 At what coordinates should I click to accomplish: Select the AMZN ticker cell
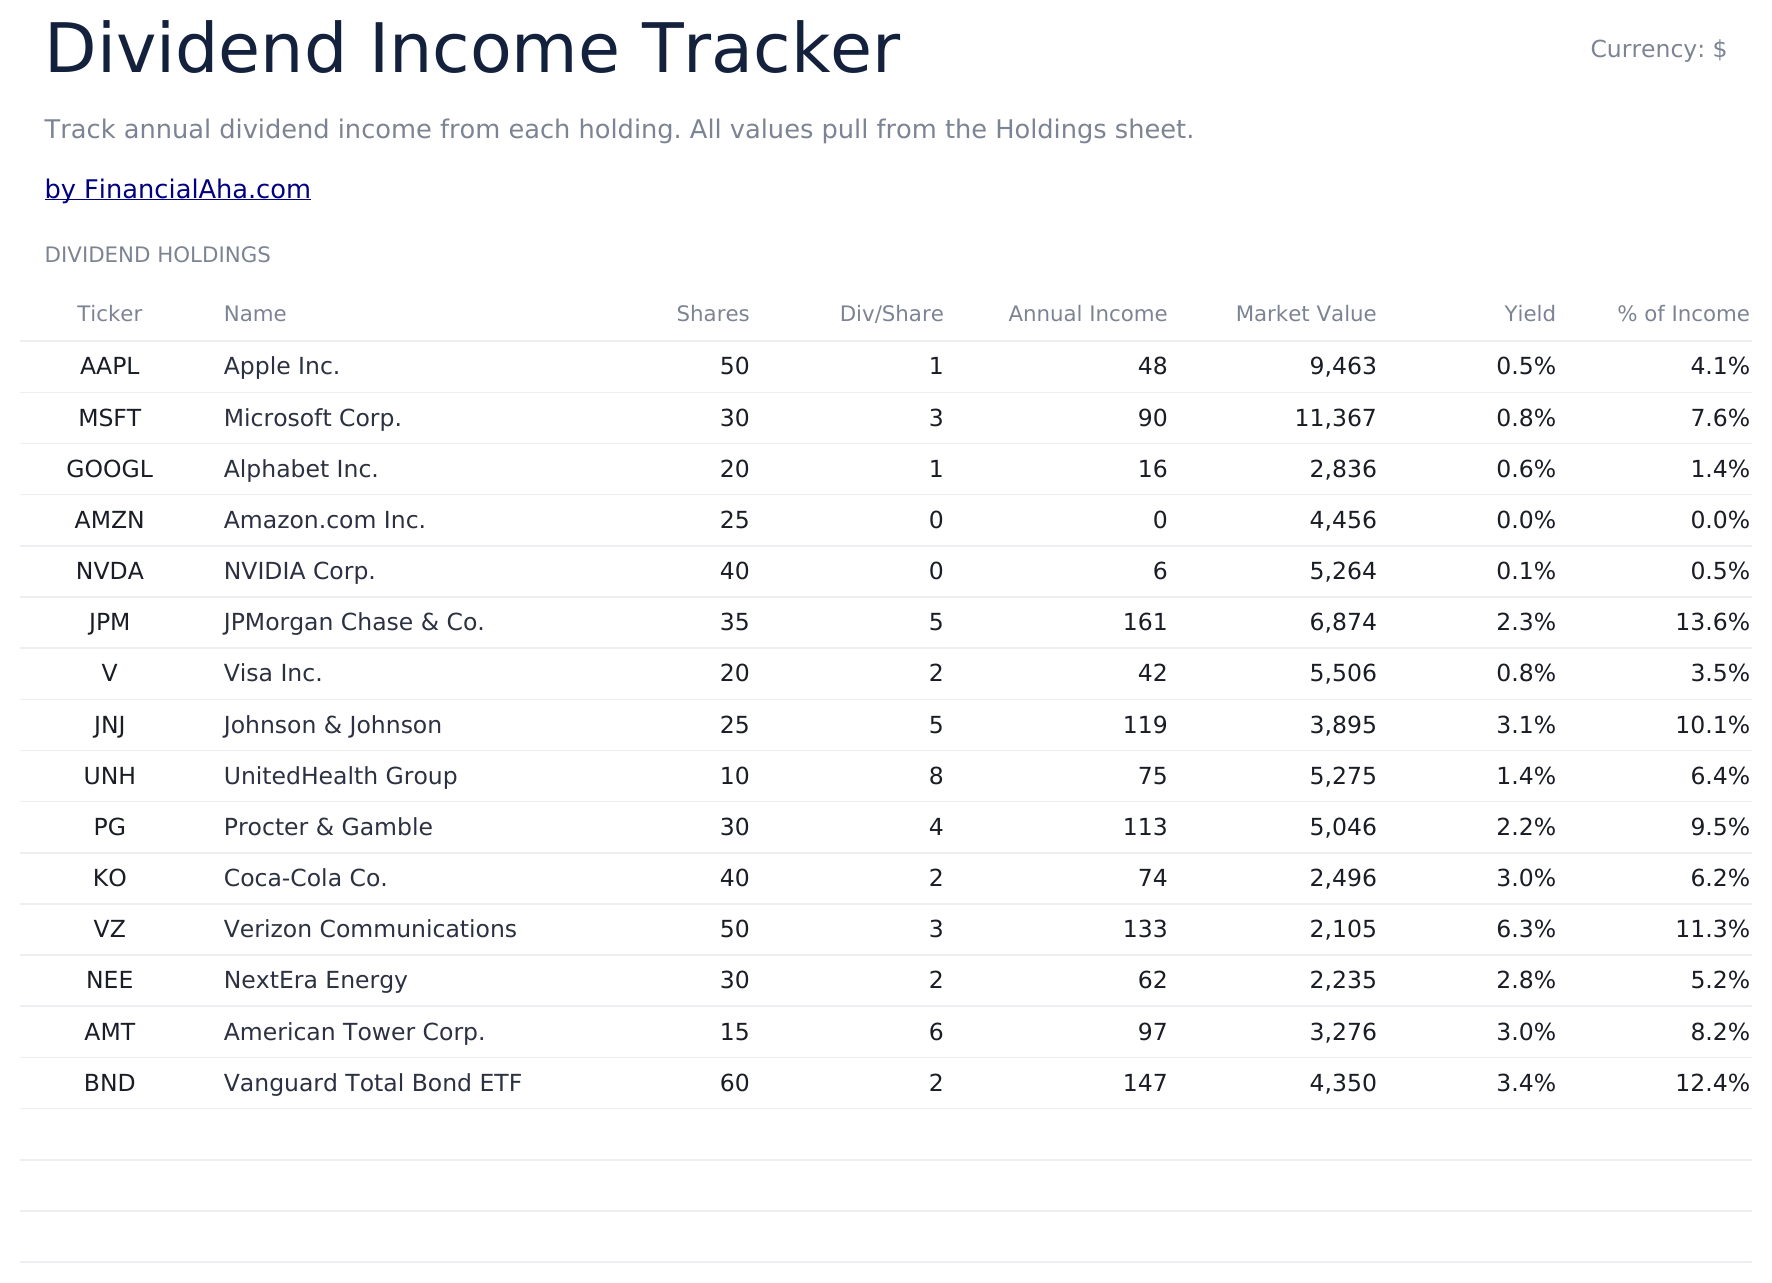click(110, 520)
